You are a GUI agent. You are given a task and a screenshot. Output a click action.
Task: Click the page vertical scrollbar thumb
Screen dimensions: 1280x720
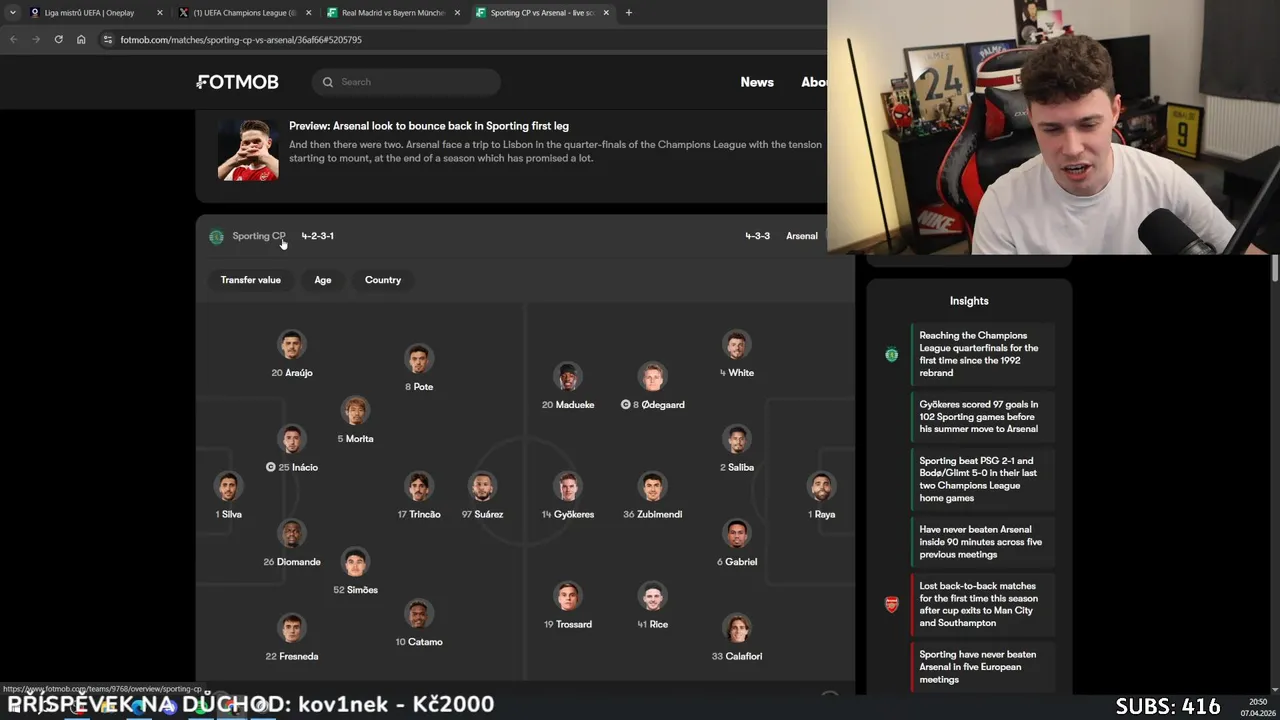click(x=1275, y=268)
